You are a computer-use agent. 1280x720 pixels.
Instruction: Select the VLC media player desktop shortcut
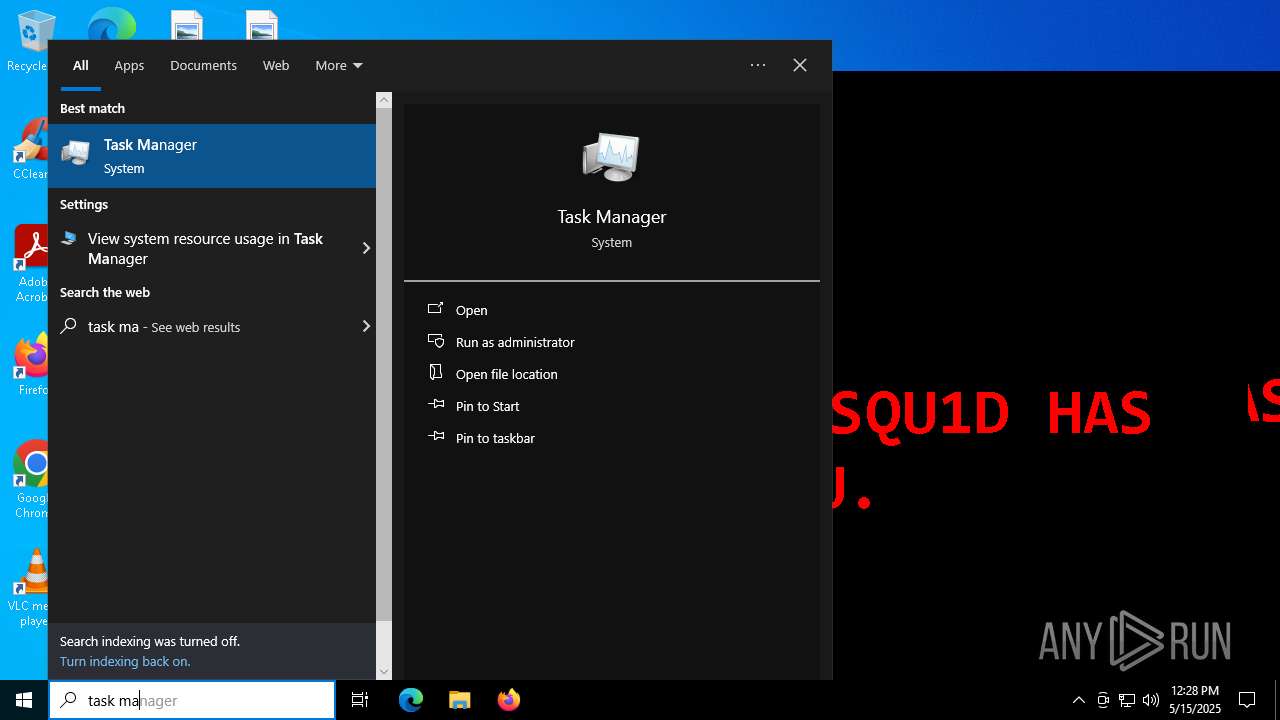click(30, 588)
